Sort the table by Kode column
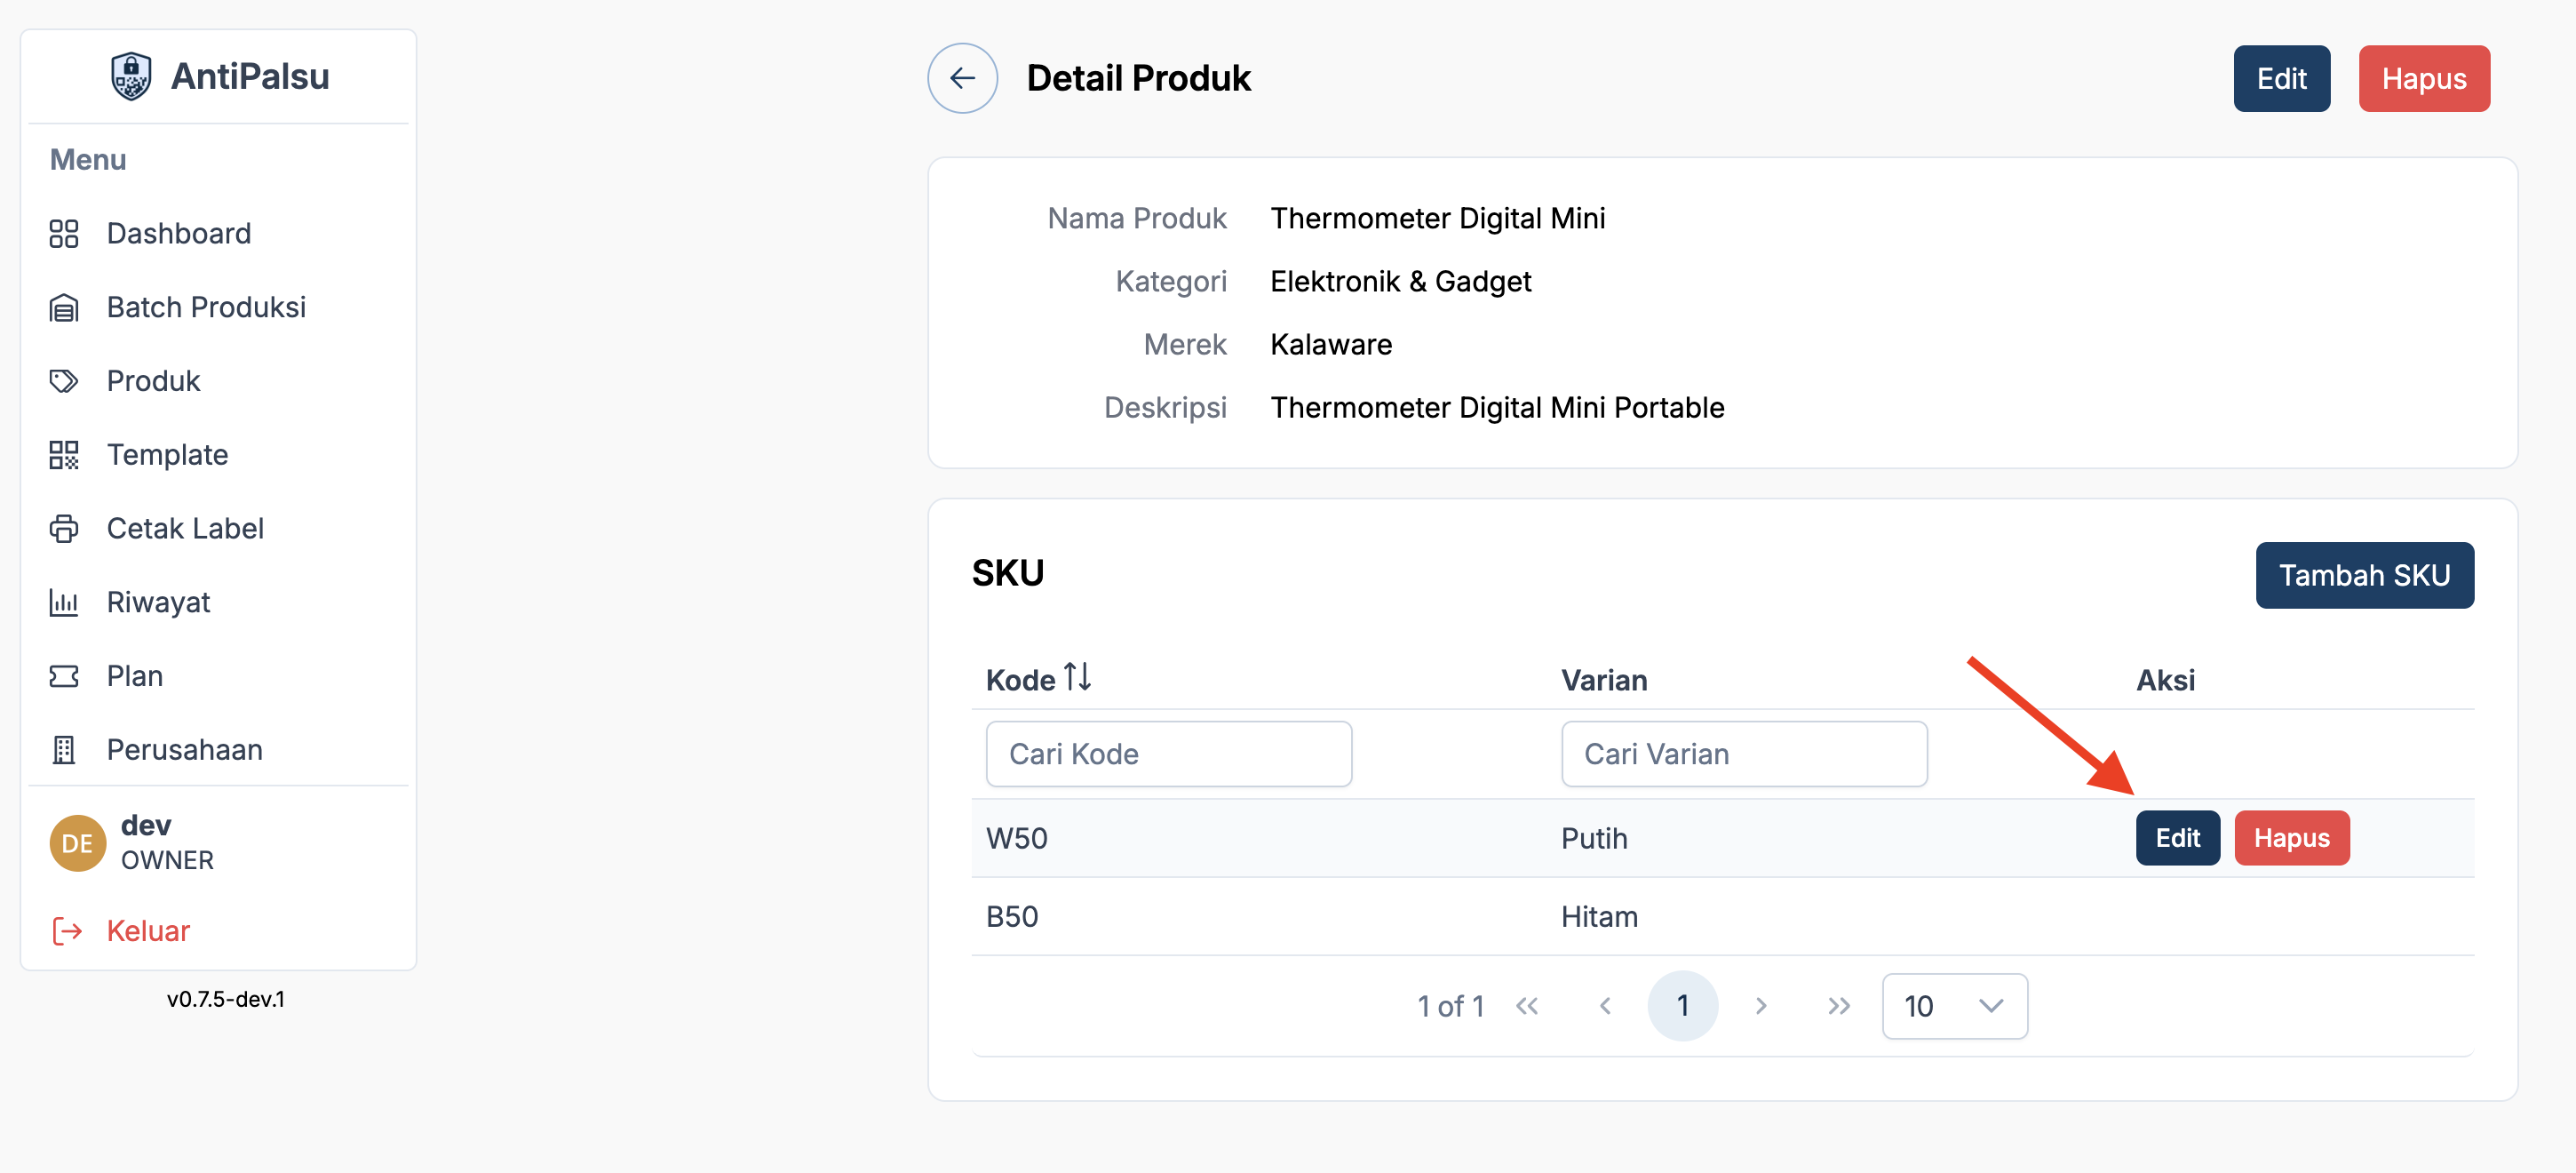 pos(1076,679)
